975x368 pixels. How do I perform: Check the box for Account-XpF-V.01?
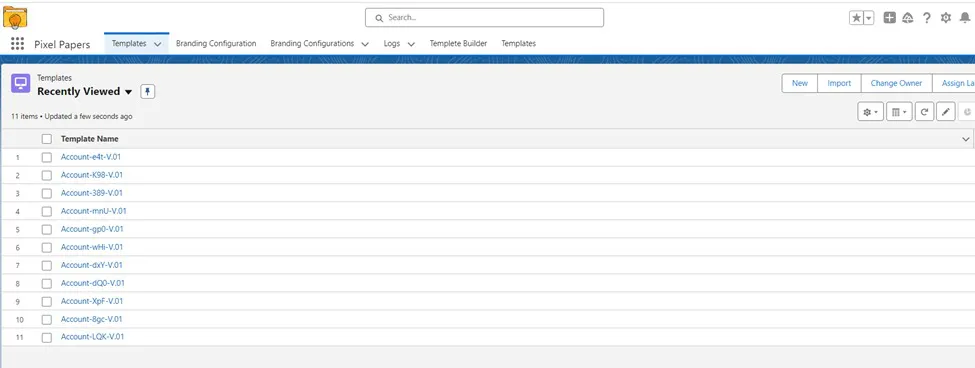(x=47, y=301)
